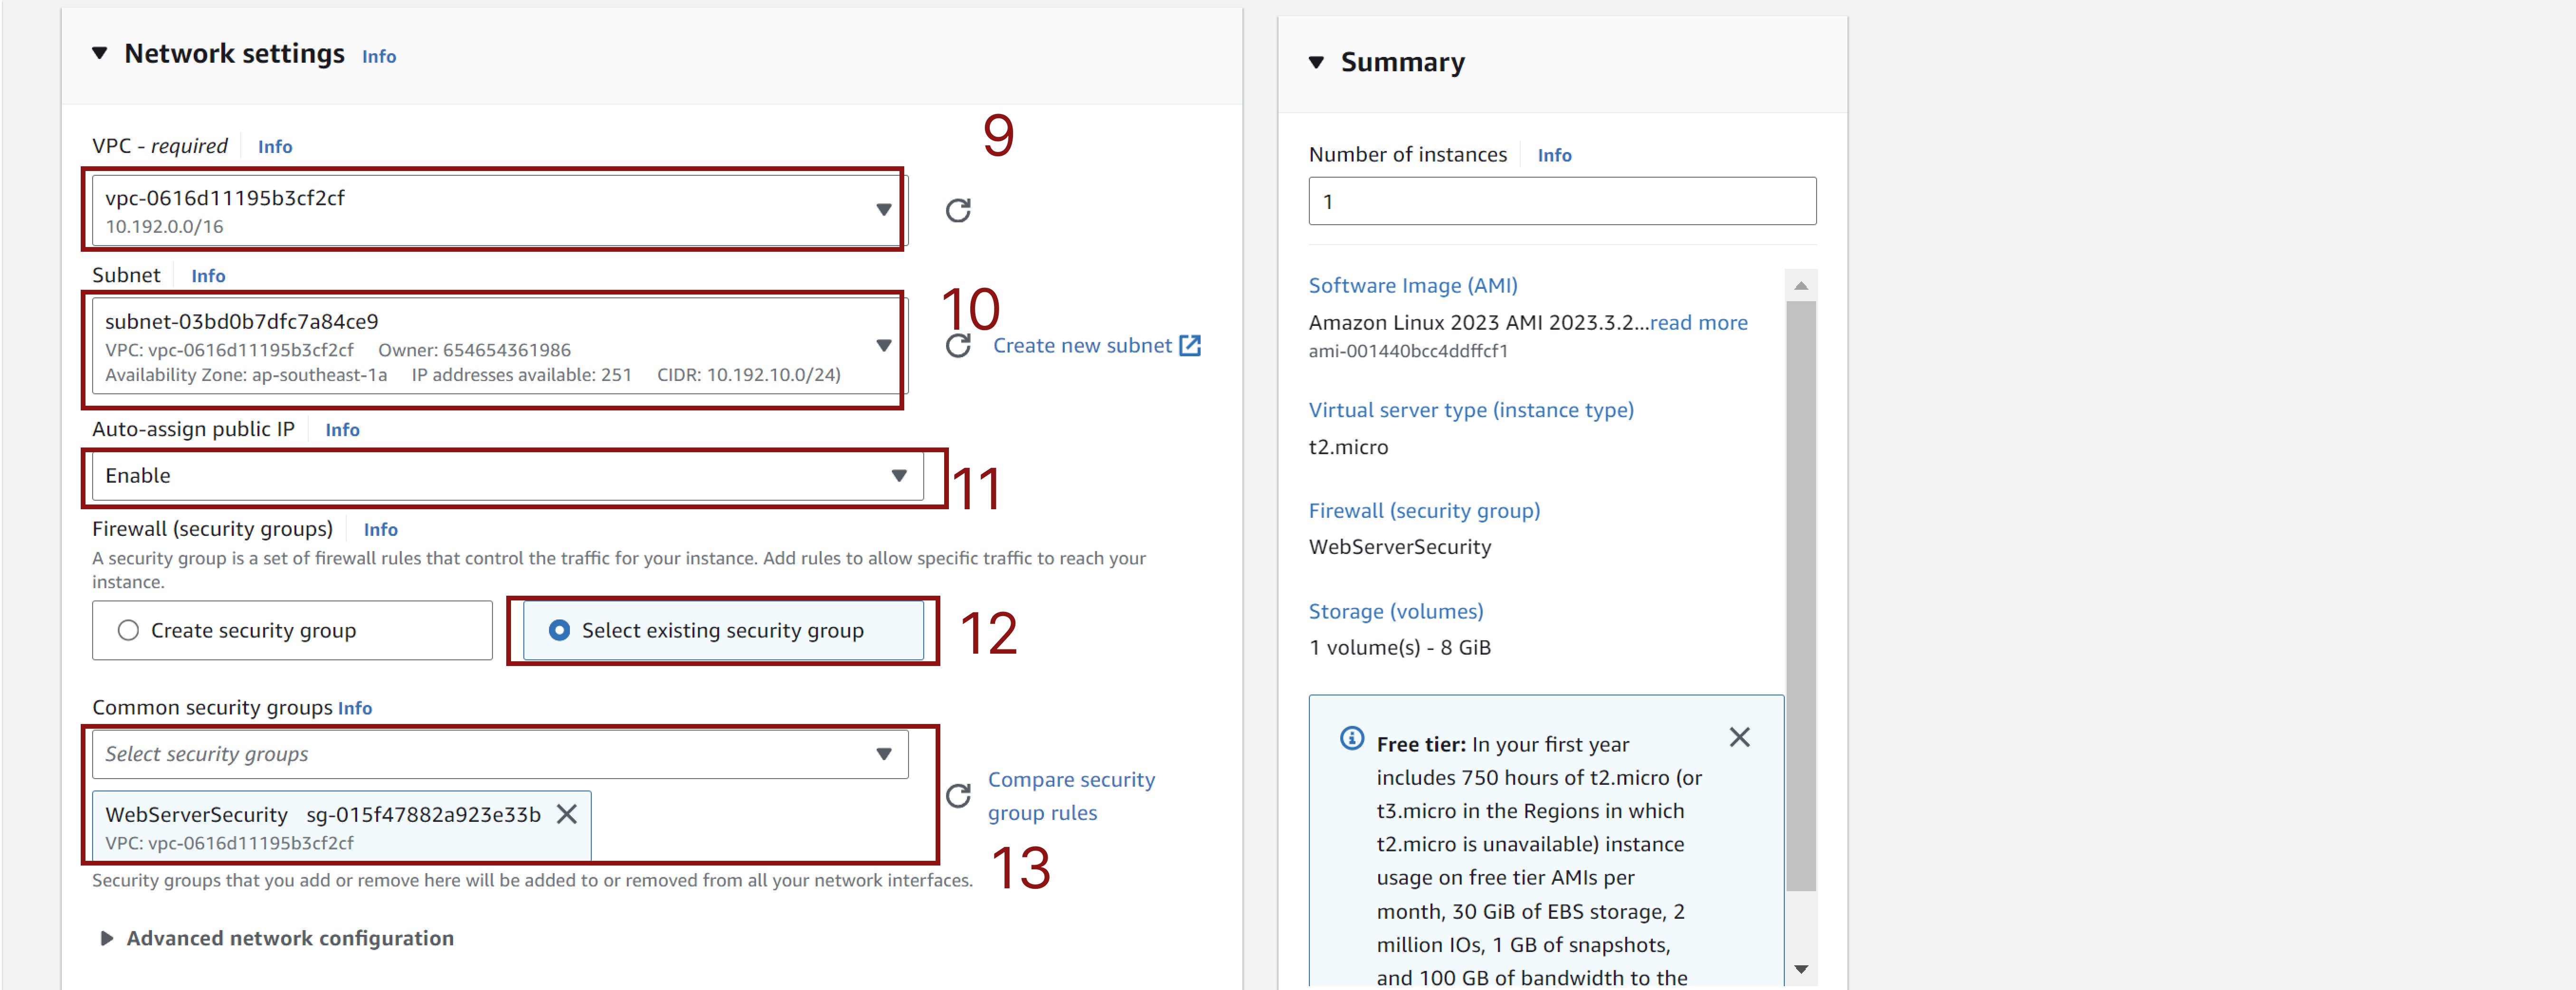Screen dimensions: 2576x990
Task: Open the VPC dropdown
Action: pos(500,211)
